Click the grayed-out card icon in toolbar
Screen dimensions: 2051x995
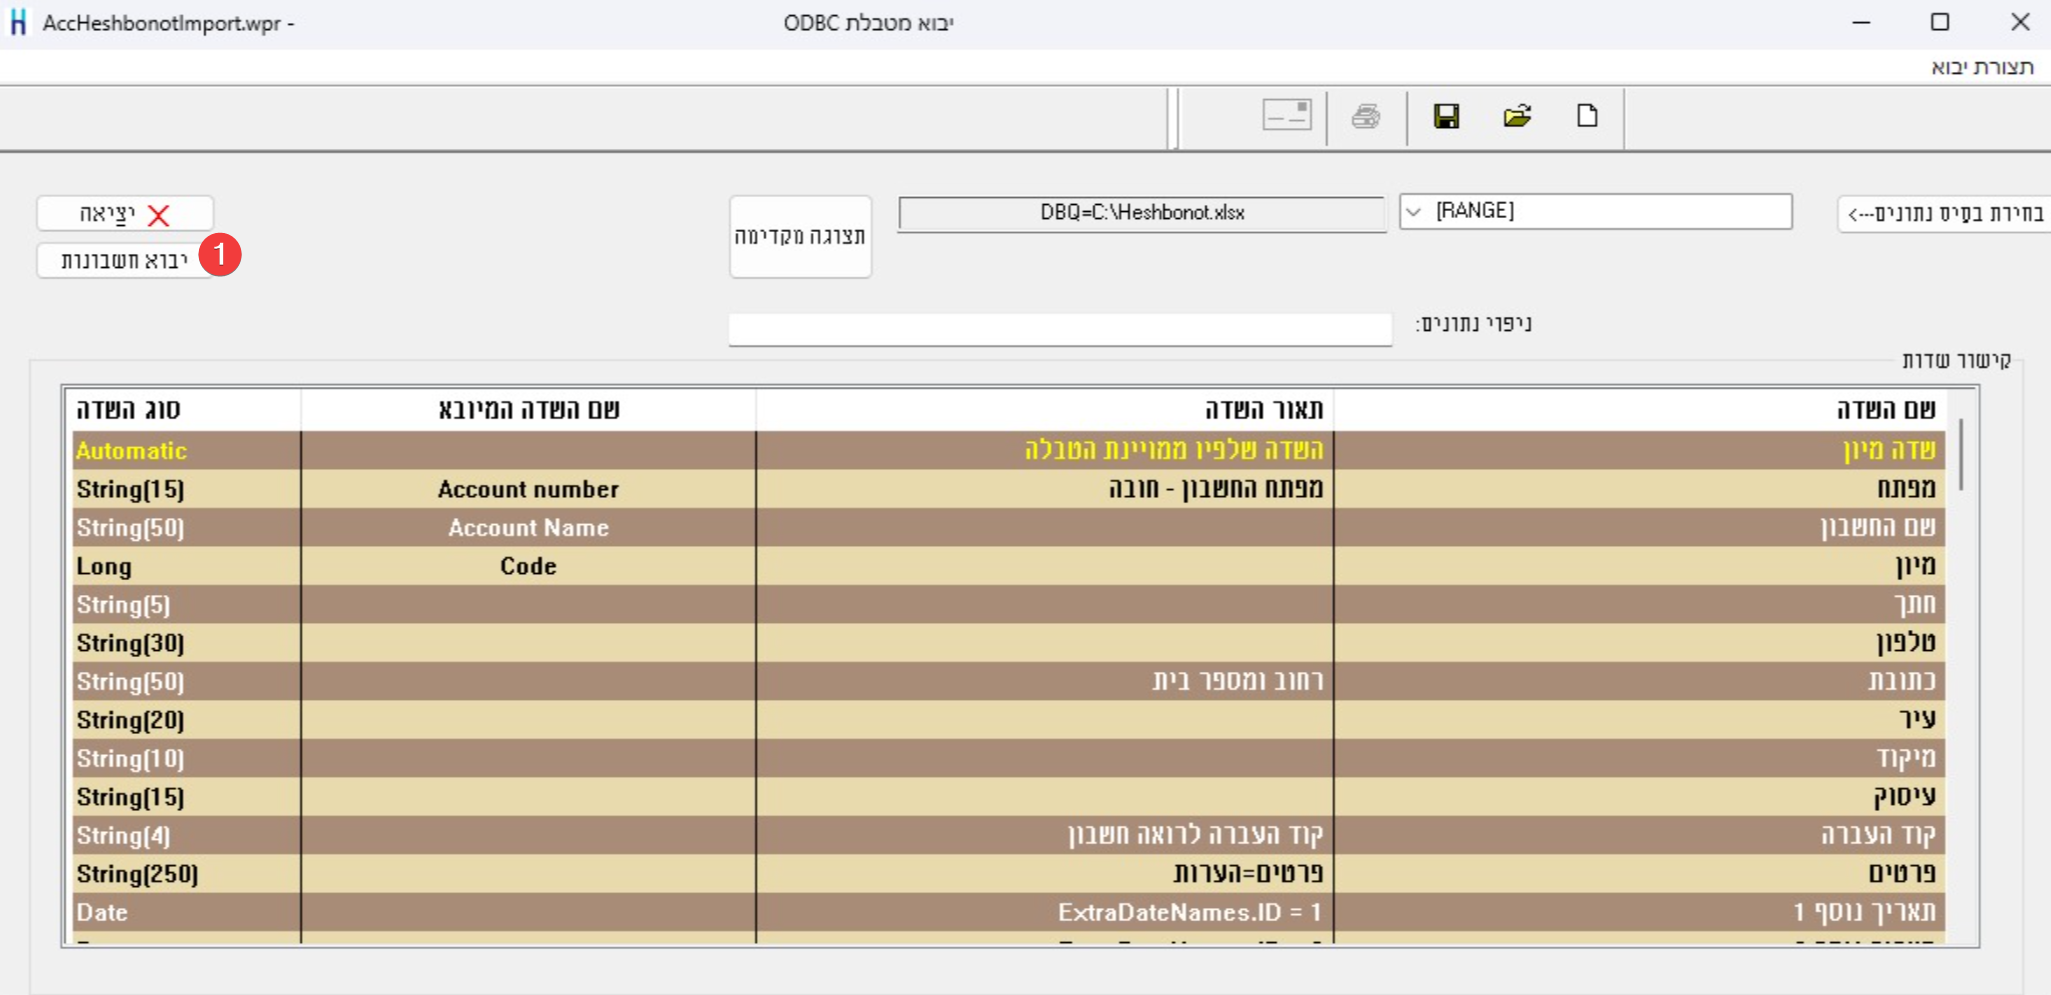point(1286,115)
